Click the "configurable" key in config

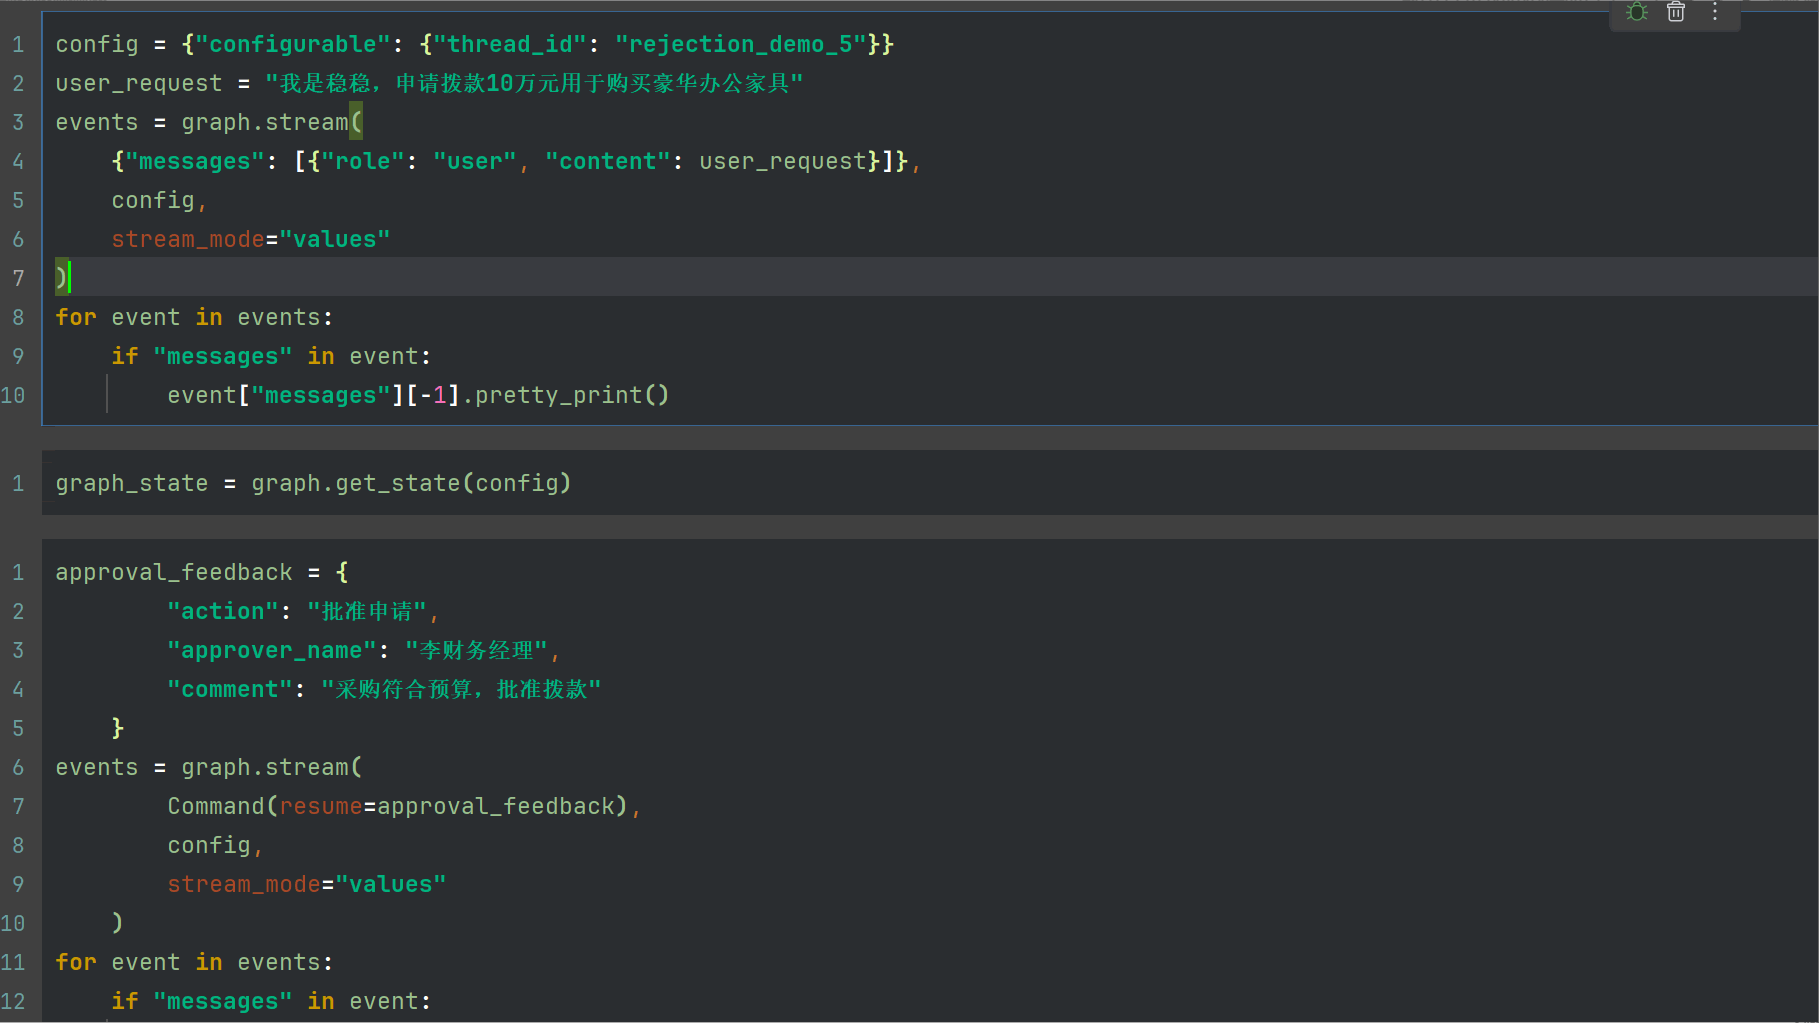293,44
